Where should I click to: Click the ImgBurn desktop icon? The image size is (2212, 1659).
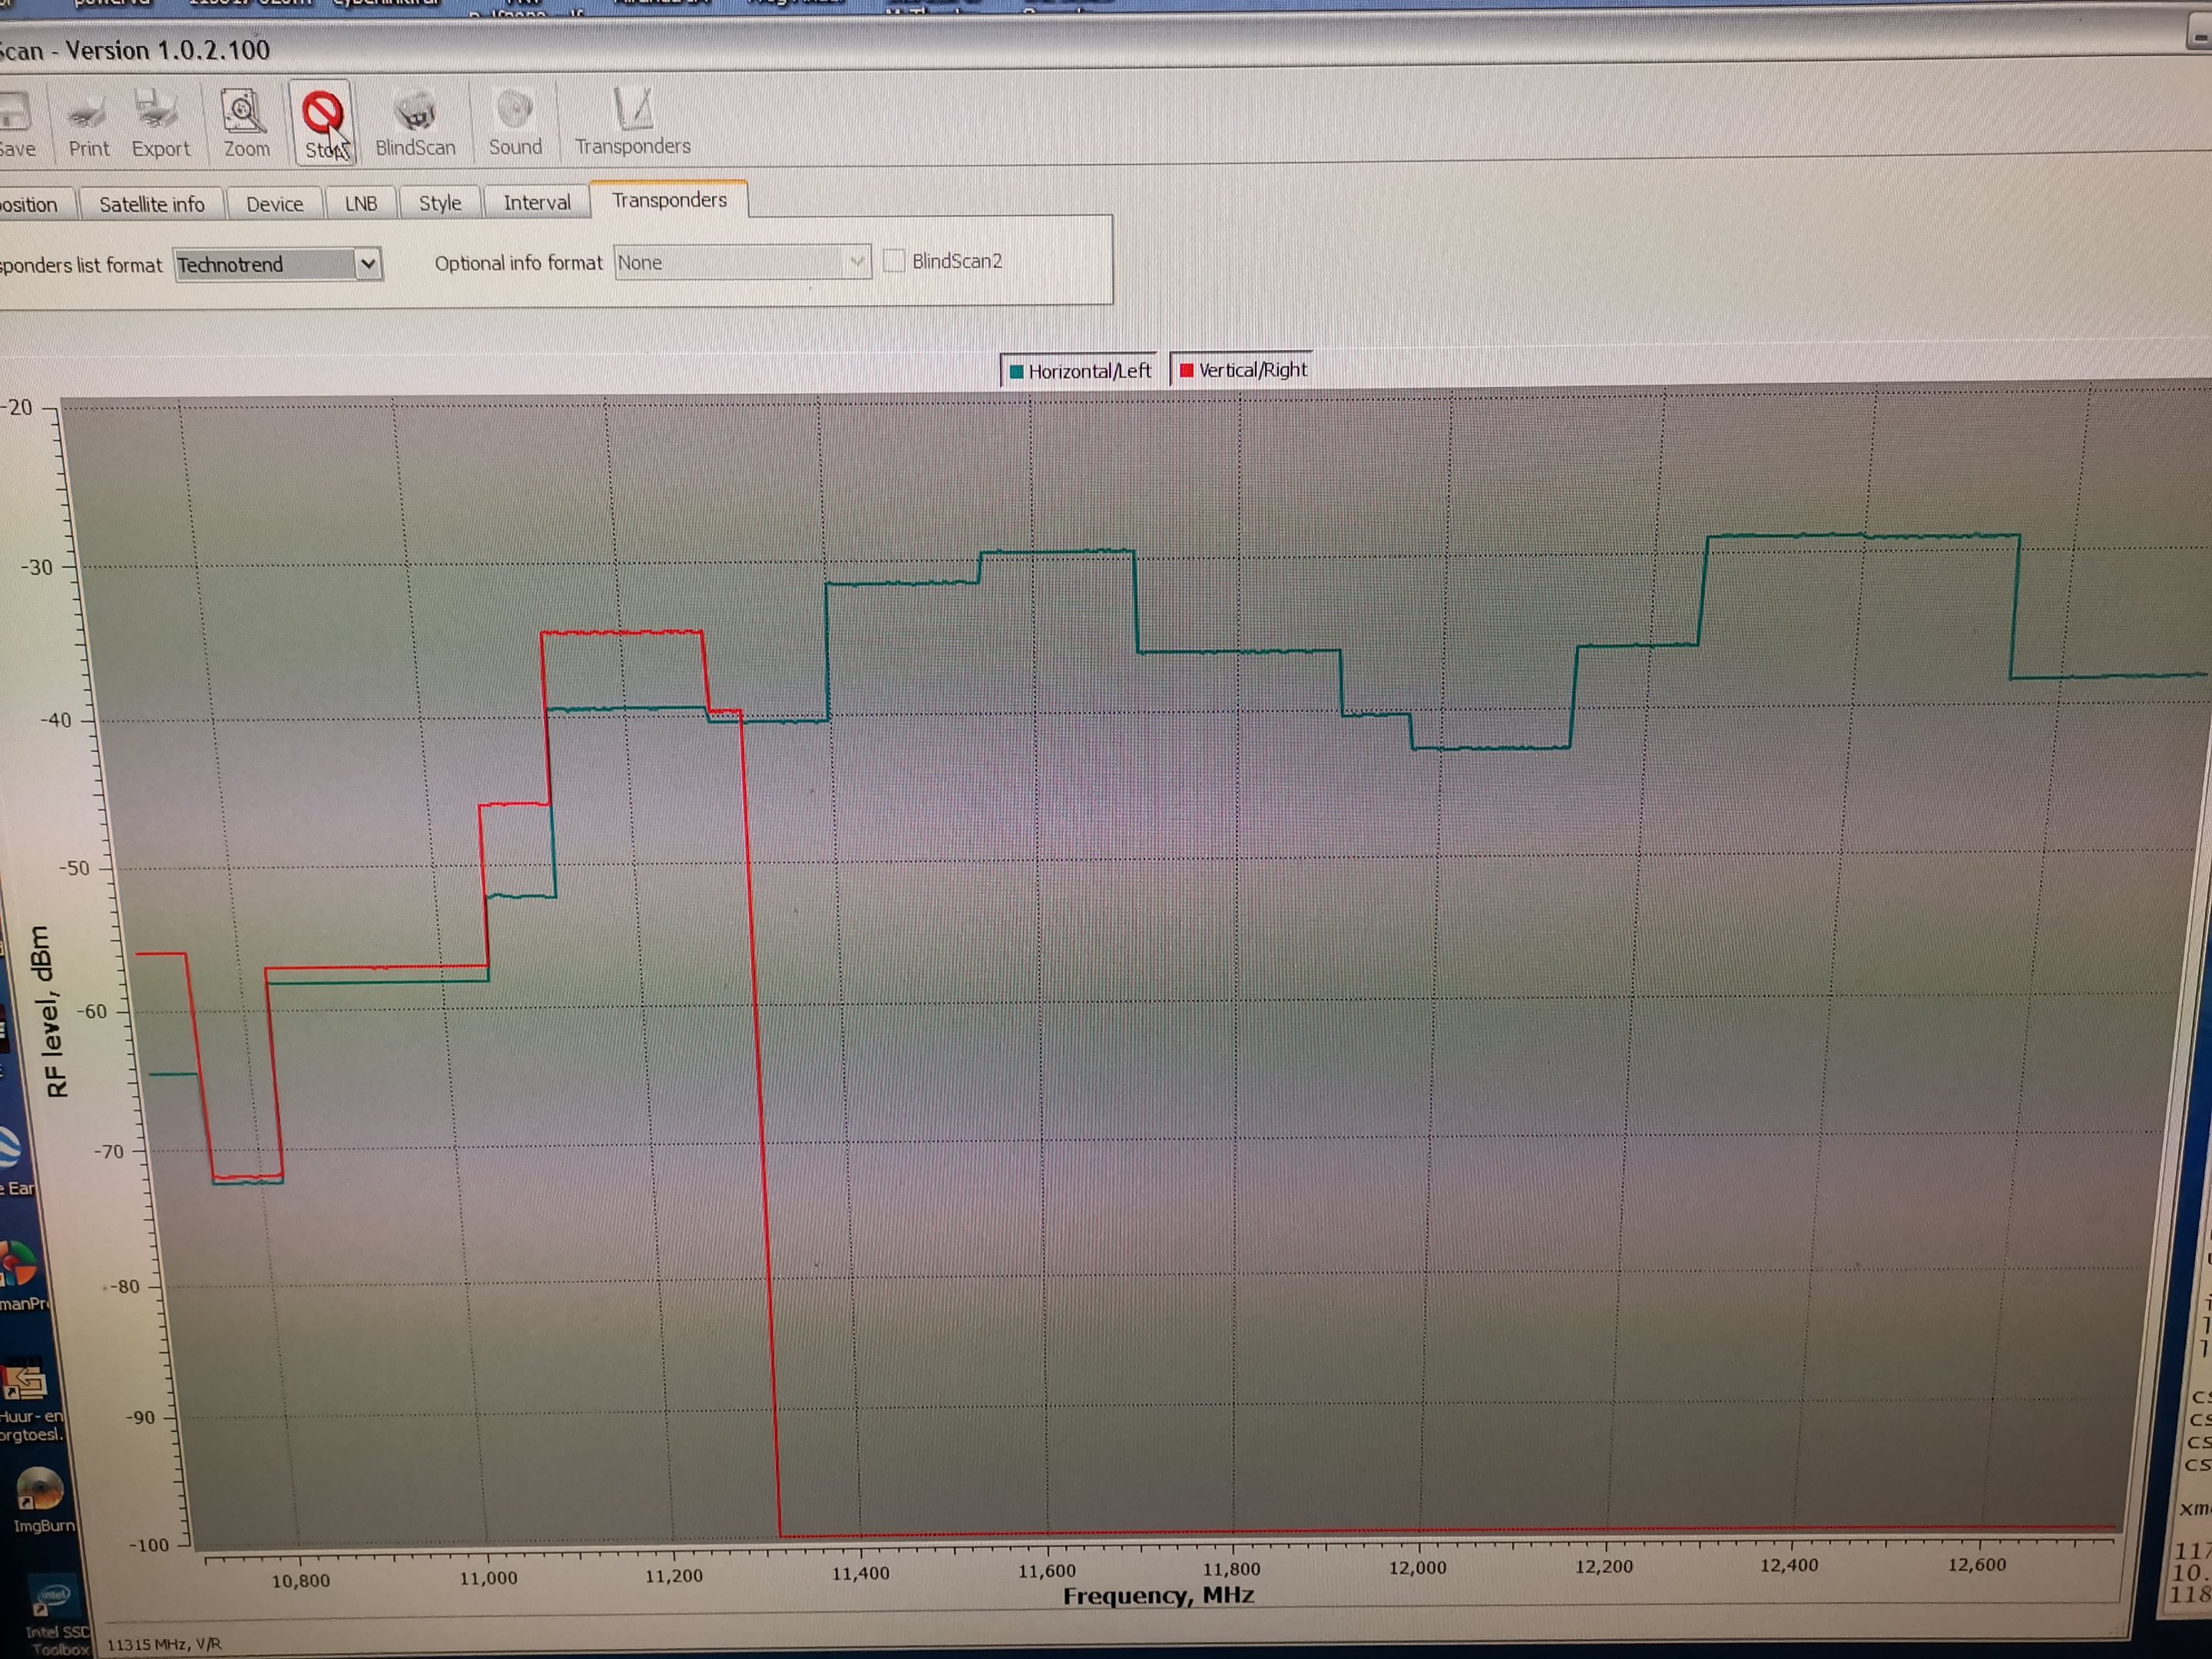pos(42,1500)
